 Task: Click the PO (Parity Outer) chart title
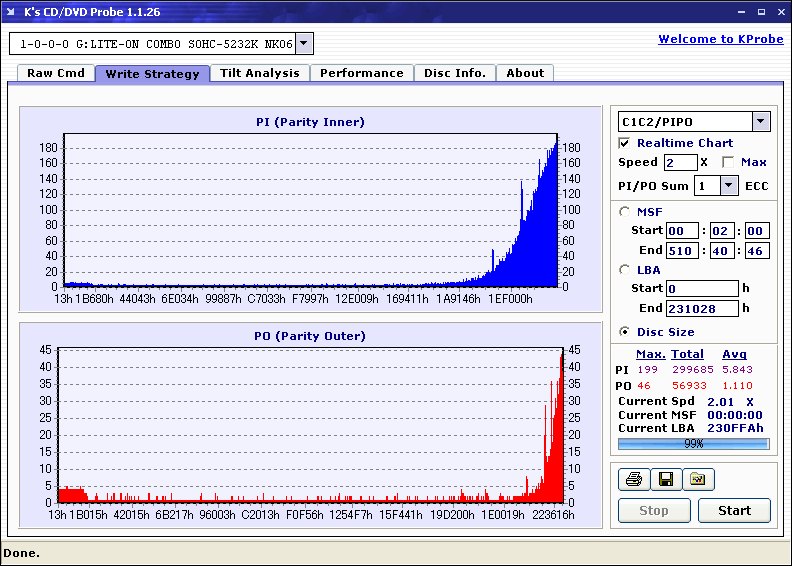(310, 336)
